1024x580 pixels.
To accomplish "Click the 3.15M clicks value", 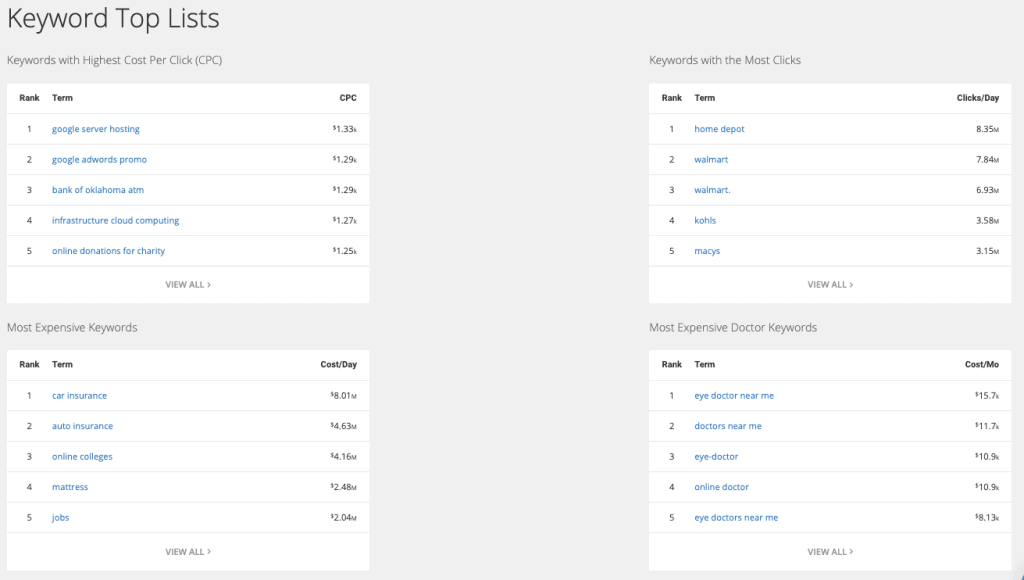I will (987, 251).
